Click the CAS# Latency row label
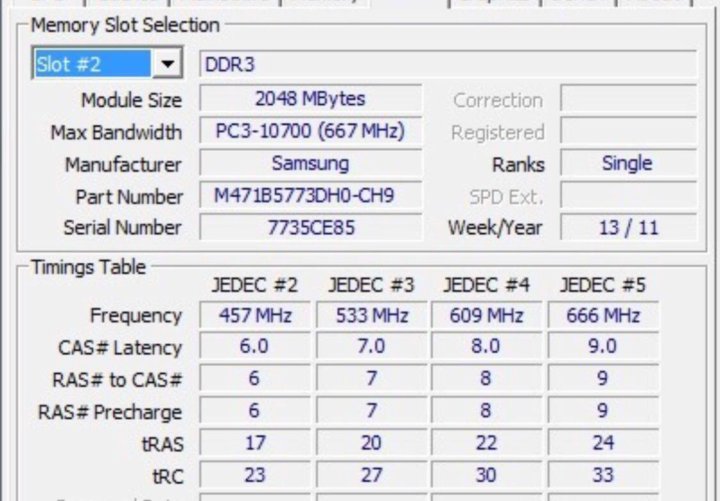720x501 pixels. [120, 348]
